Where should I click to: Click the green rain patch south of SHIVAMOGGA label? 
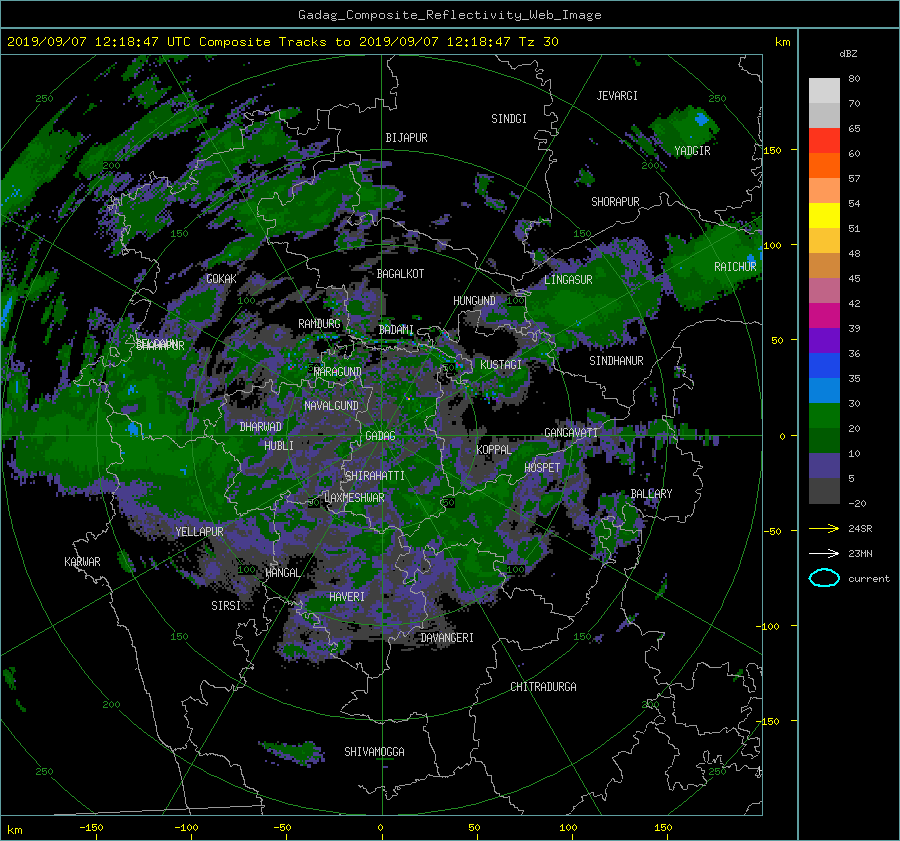[x=292, y=753]
